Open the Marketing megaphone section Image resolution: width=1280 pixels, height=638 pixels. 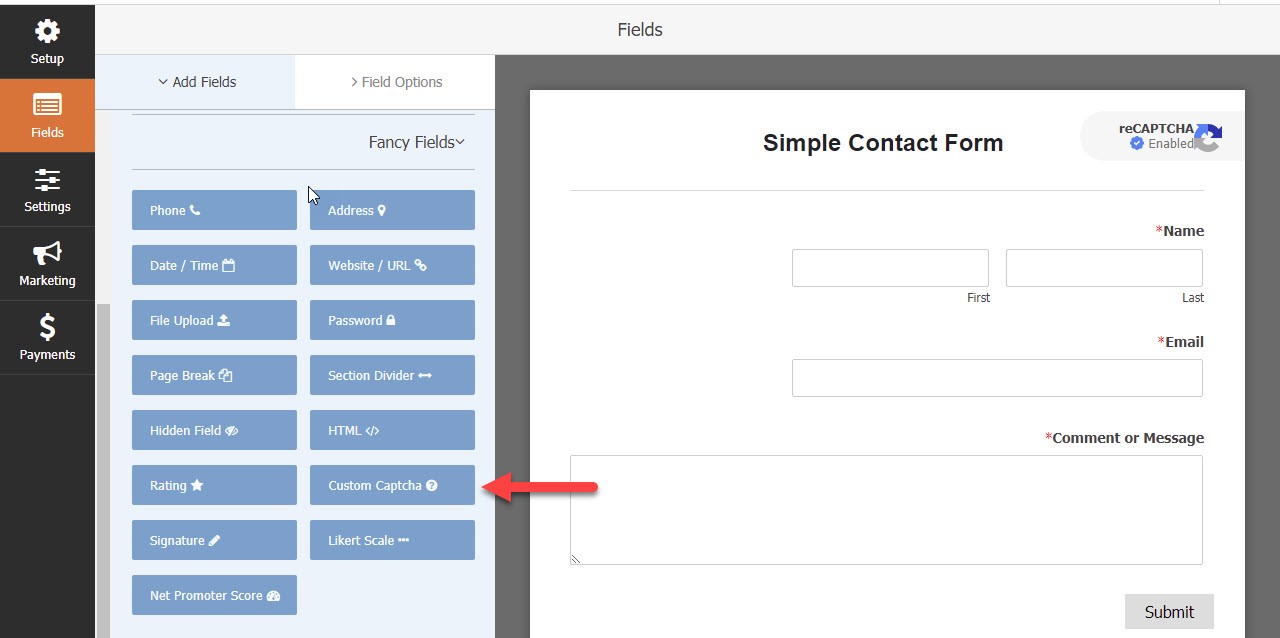click(47, 264)
